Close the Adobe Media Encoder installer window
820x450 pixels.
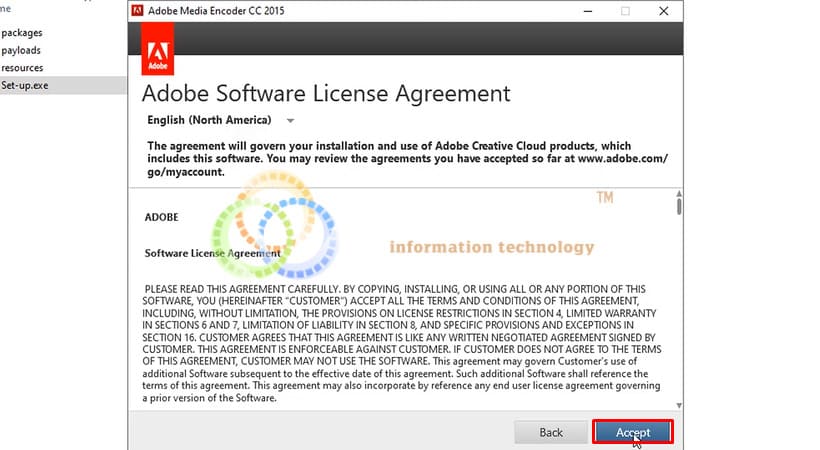[x=664, y=11]
